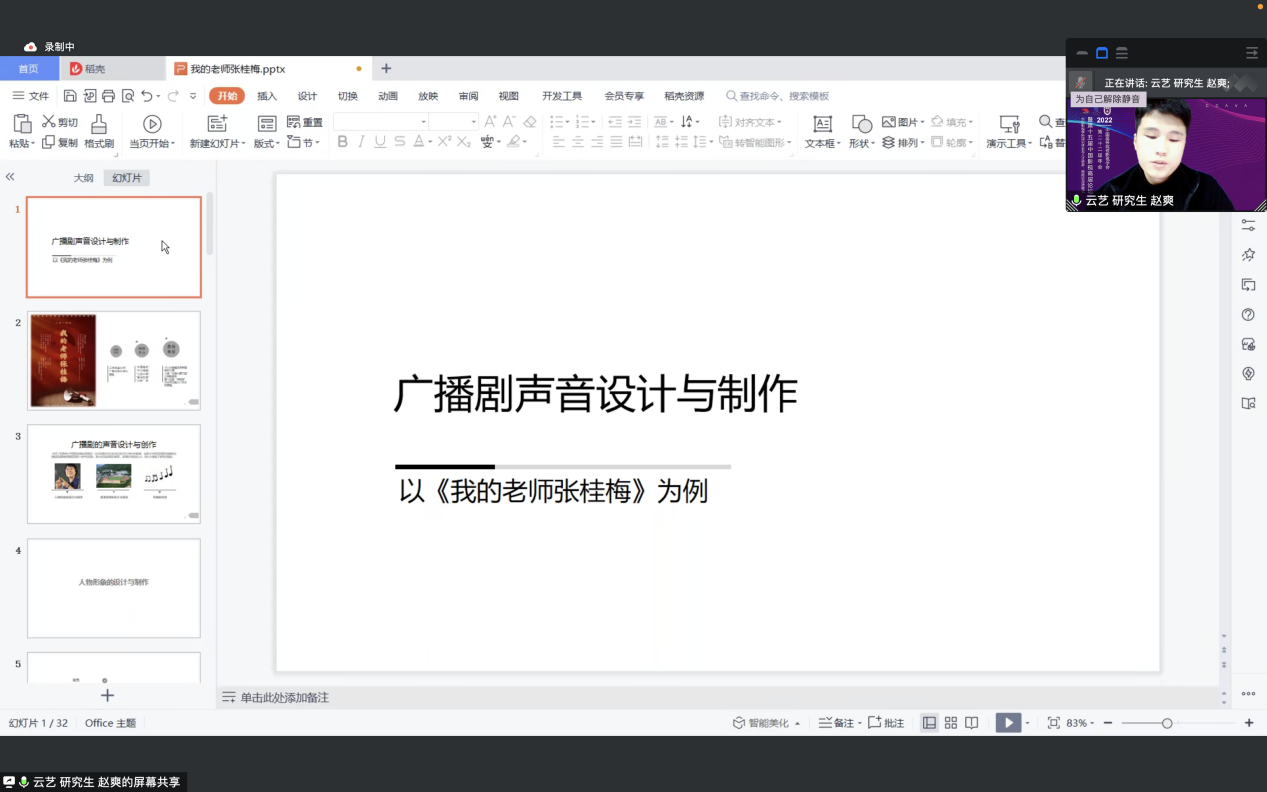Open the 形状 shapes tool
Viewport: 1267px width, 792px height.
[861, 125]
